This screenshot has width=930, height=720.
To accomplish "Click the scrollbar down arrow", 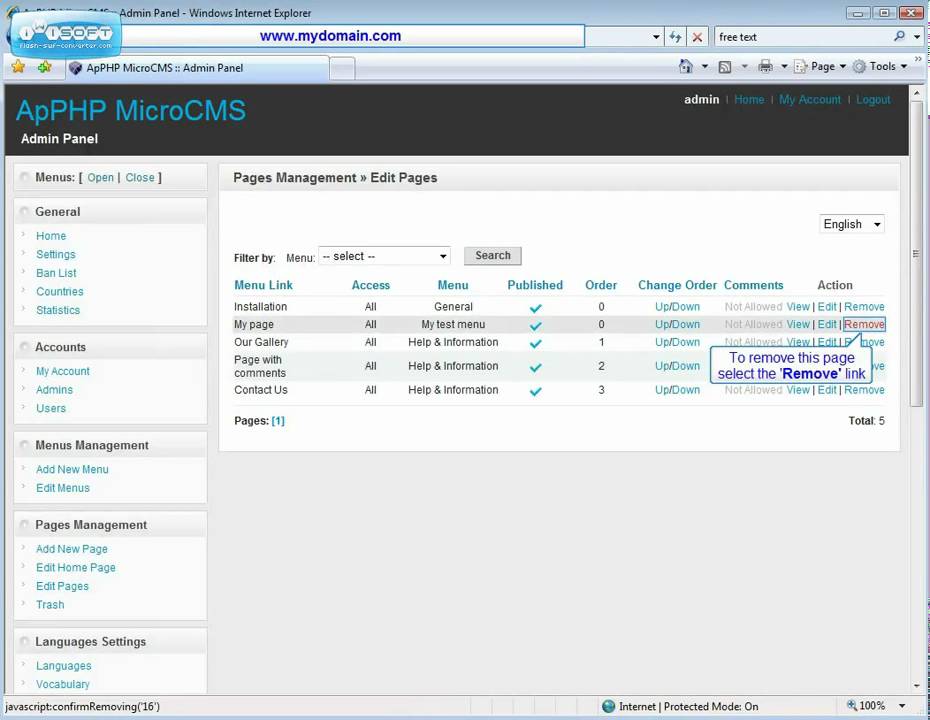I will [x=916, y=686].
